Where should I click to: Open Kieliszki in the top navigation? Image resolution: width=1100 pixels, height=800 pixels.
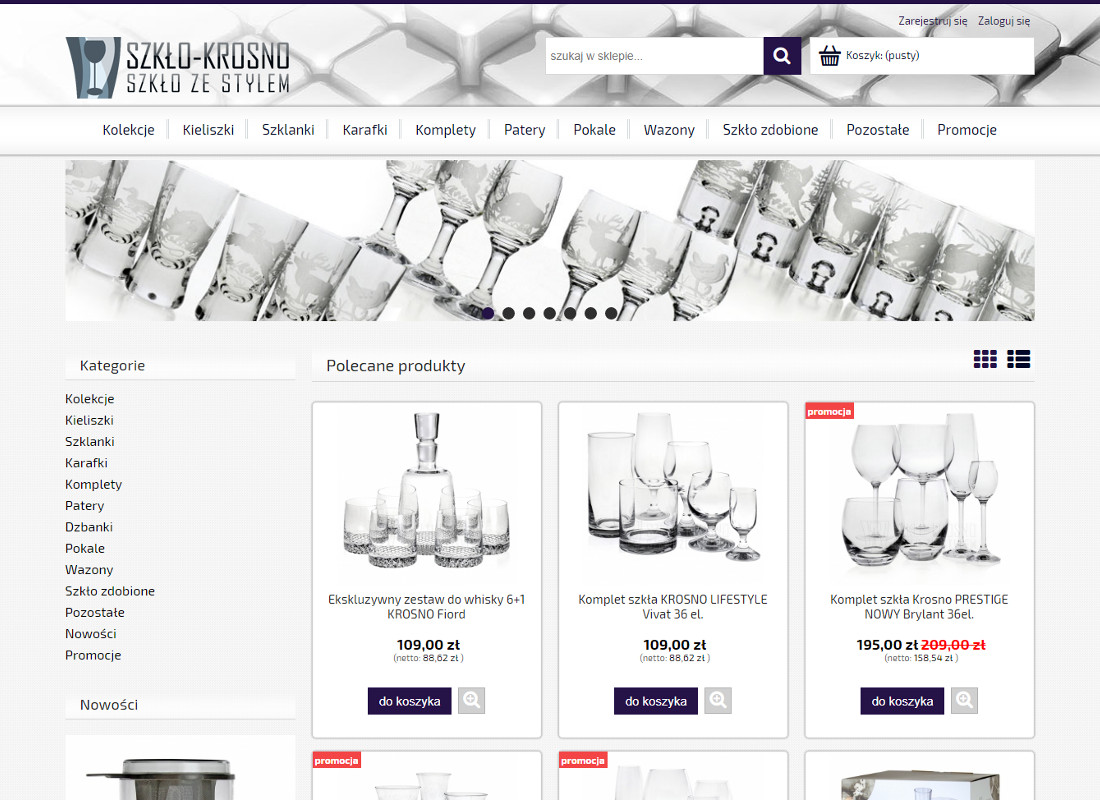click(x=208, y=130)
